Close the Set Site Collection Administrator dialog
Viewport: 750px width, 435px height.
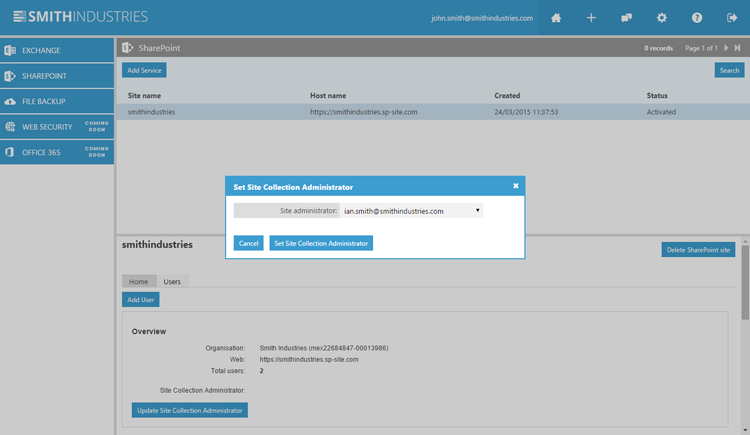pyautogui.click(x=516, y=186)
